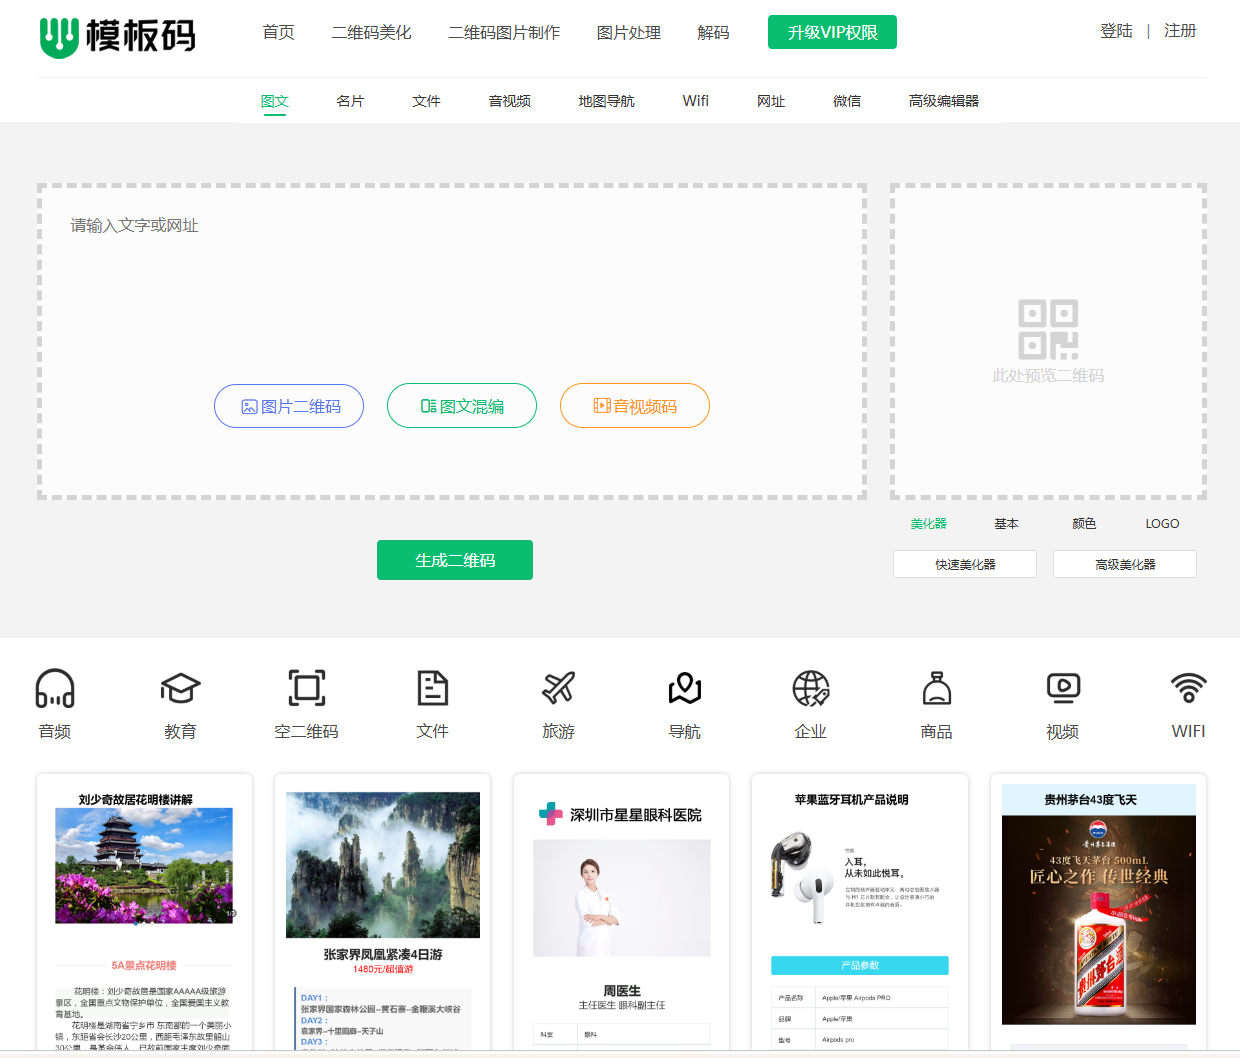Open 二维码图片制作 menu item
Viewport: 1240px width, 1058px height.
pos(505,32)
